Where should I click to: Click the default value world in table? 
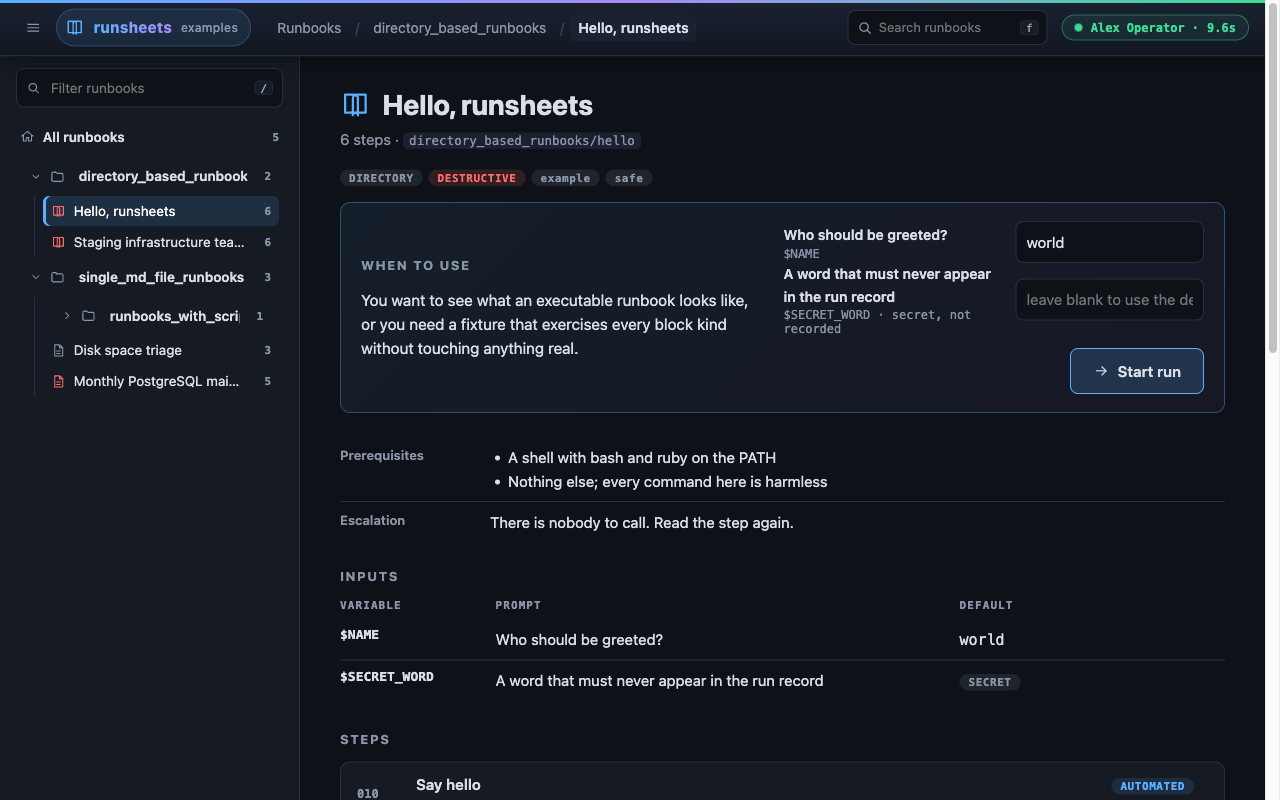click(x=981, y=640)
